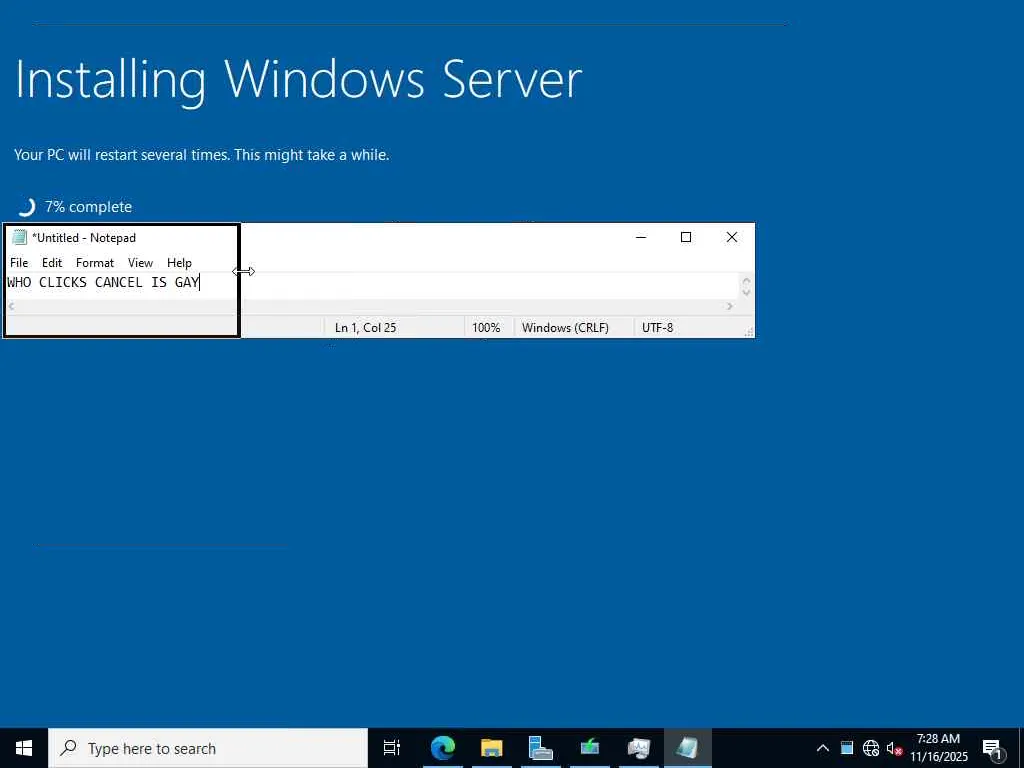Image resolution: width=1024 pixels, height=768 pixels.
Task: Click the search magnifier icon in taskbar
Action: tap(68, 748)
